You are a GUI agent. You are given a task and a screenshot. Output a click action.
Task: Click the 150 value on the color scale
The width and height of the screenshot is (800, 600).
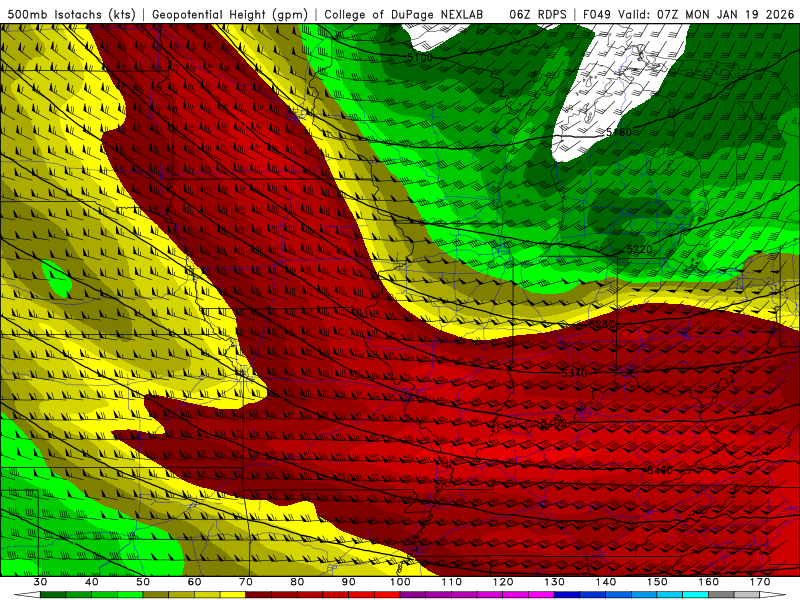point(658,582)
